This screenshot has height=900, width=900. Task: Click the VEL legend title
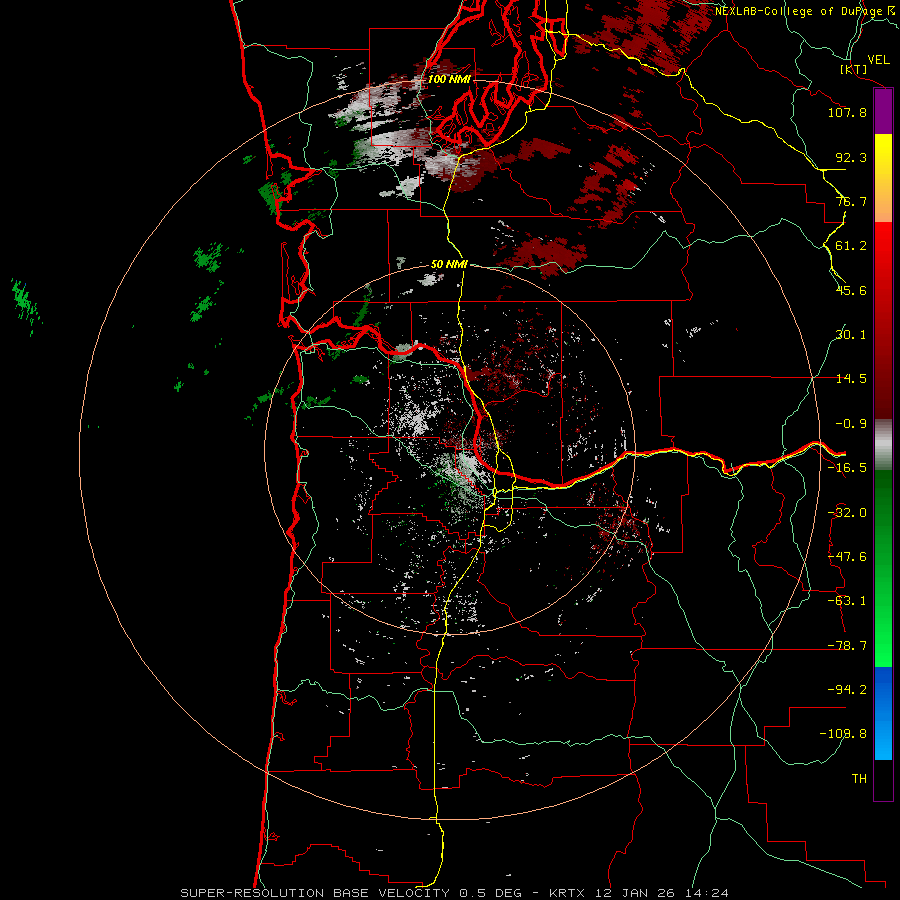[879, 60]
